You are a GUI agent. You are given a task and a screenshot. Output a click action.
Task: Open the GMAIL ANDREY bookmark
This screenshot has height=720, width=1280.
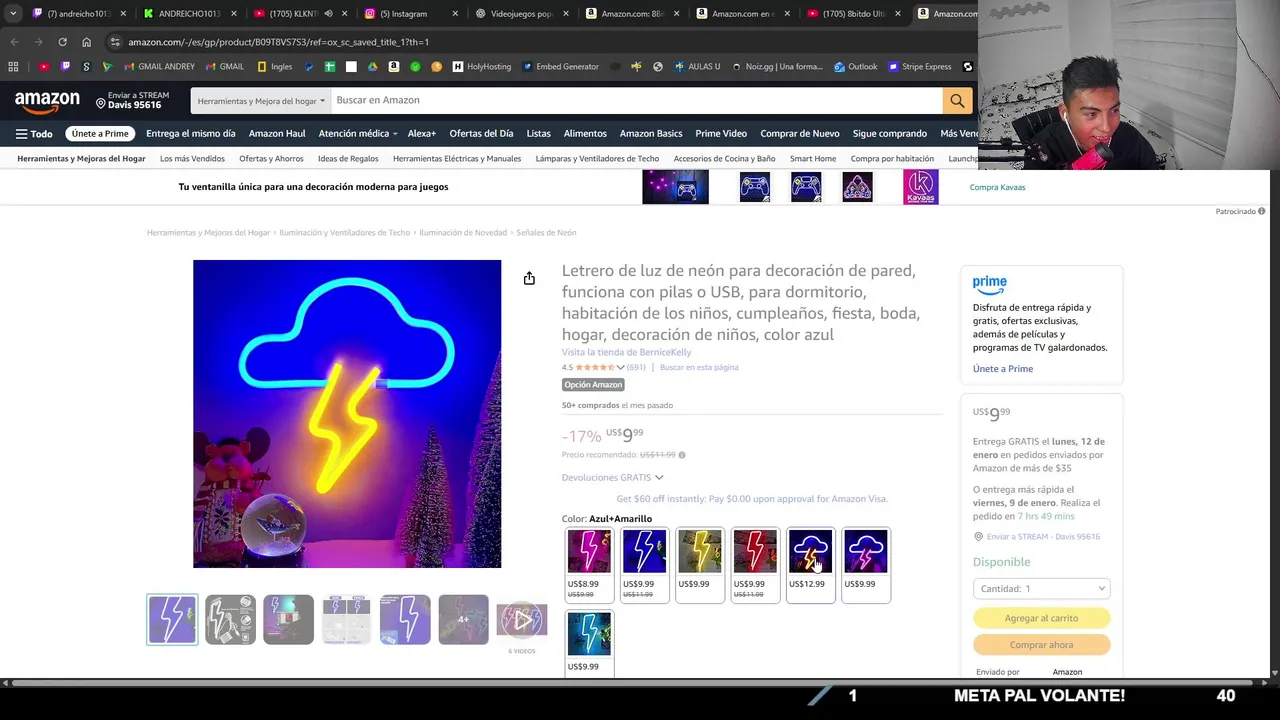pyautogui.click(x=158, y=67)
